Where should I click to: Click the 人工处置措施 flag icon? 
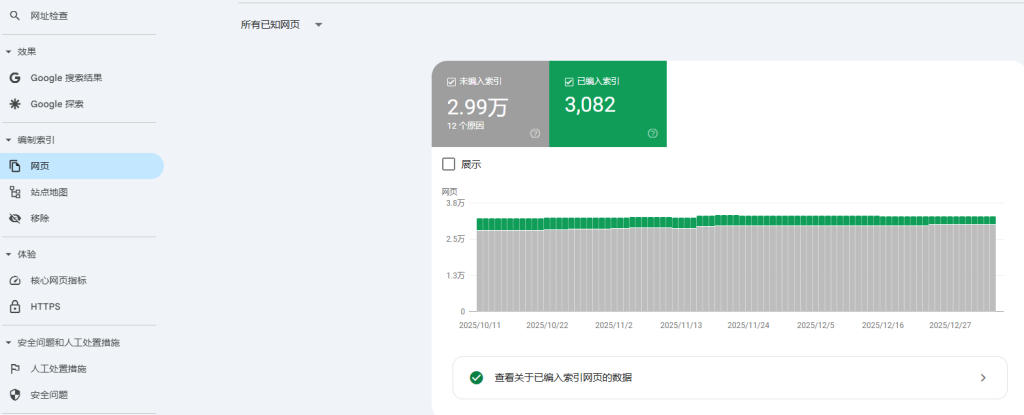click(x=14, y=368)
